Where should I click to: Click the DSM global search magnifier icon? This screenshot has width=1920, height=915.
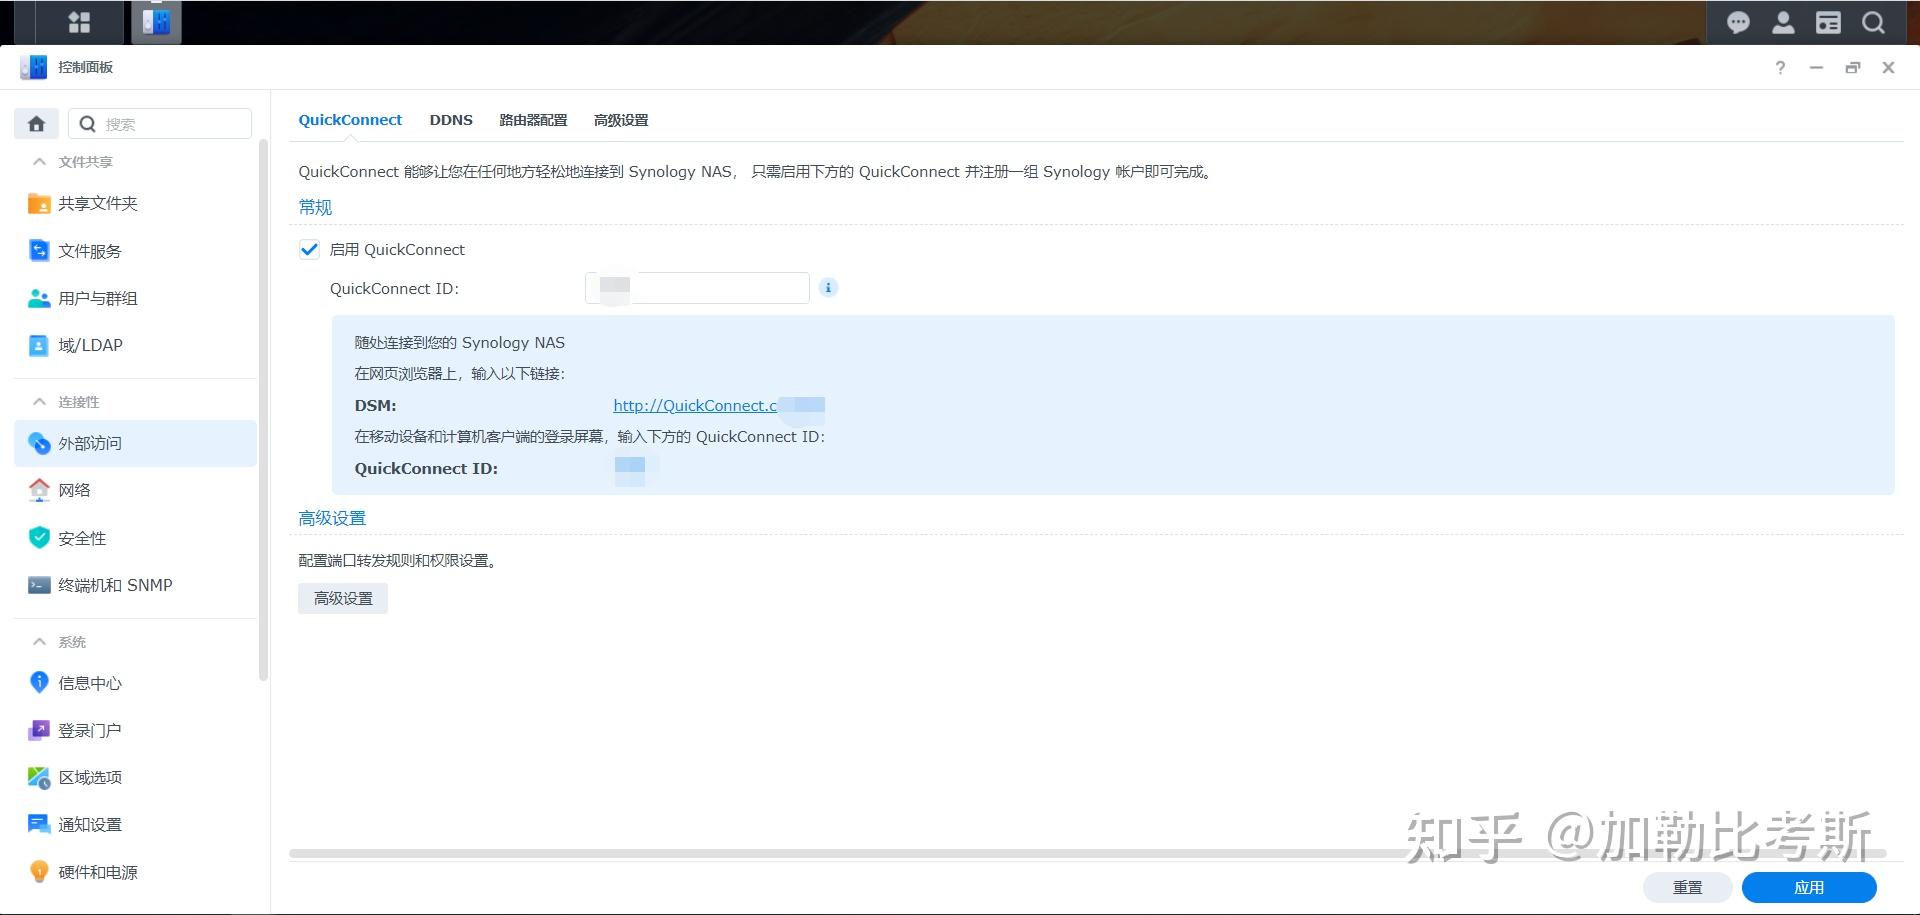pyautogui.click(x=1873, y=23)
